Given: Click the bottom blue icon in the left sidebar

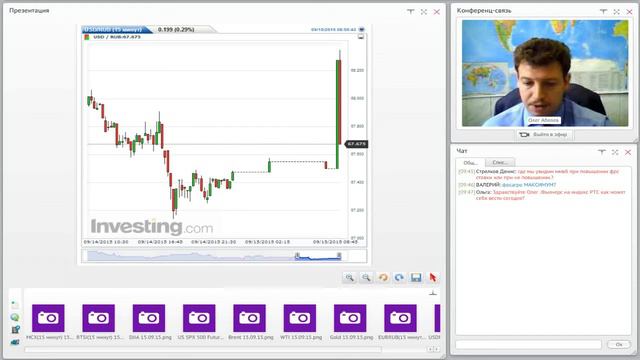Looking at the screenshot, I should (15, 342).
